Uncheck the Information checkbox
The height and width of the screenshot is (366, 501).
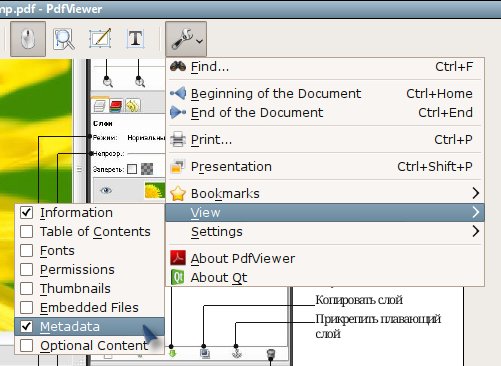pyautogui.click(x=26, y=212)
